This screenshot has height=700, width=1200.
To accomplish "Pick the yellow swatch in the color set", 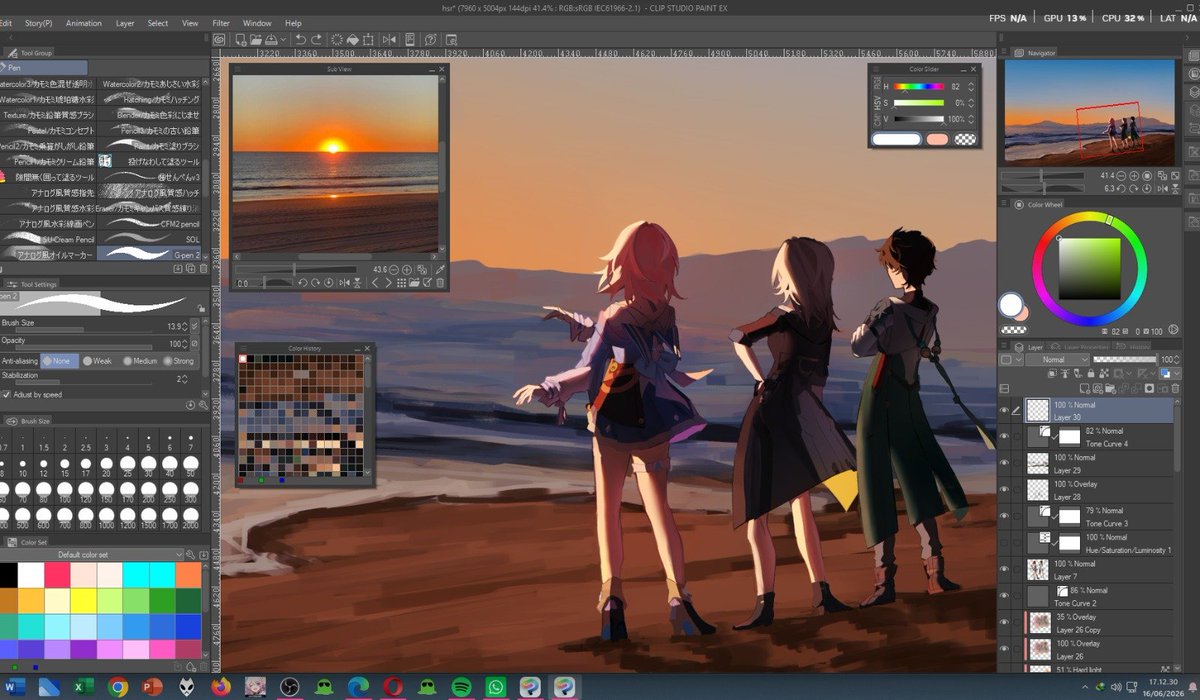I will pos(82,600).
